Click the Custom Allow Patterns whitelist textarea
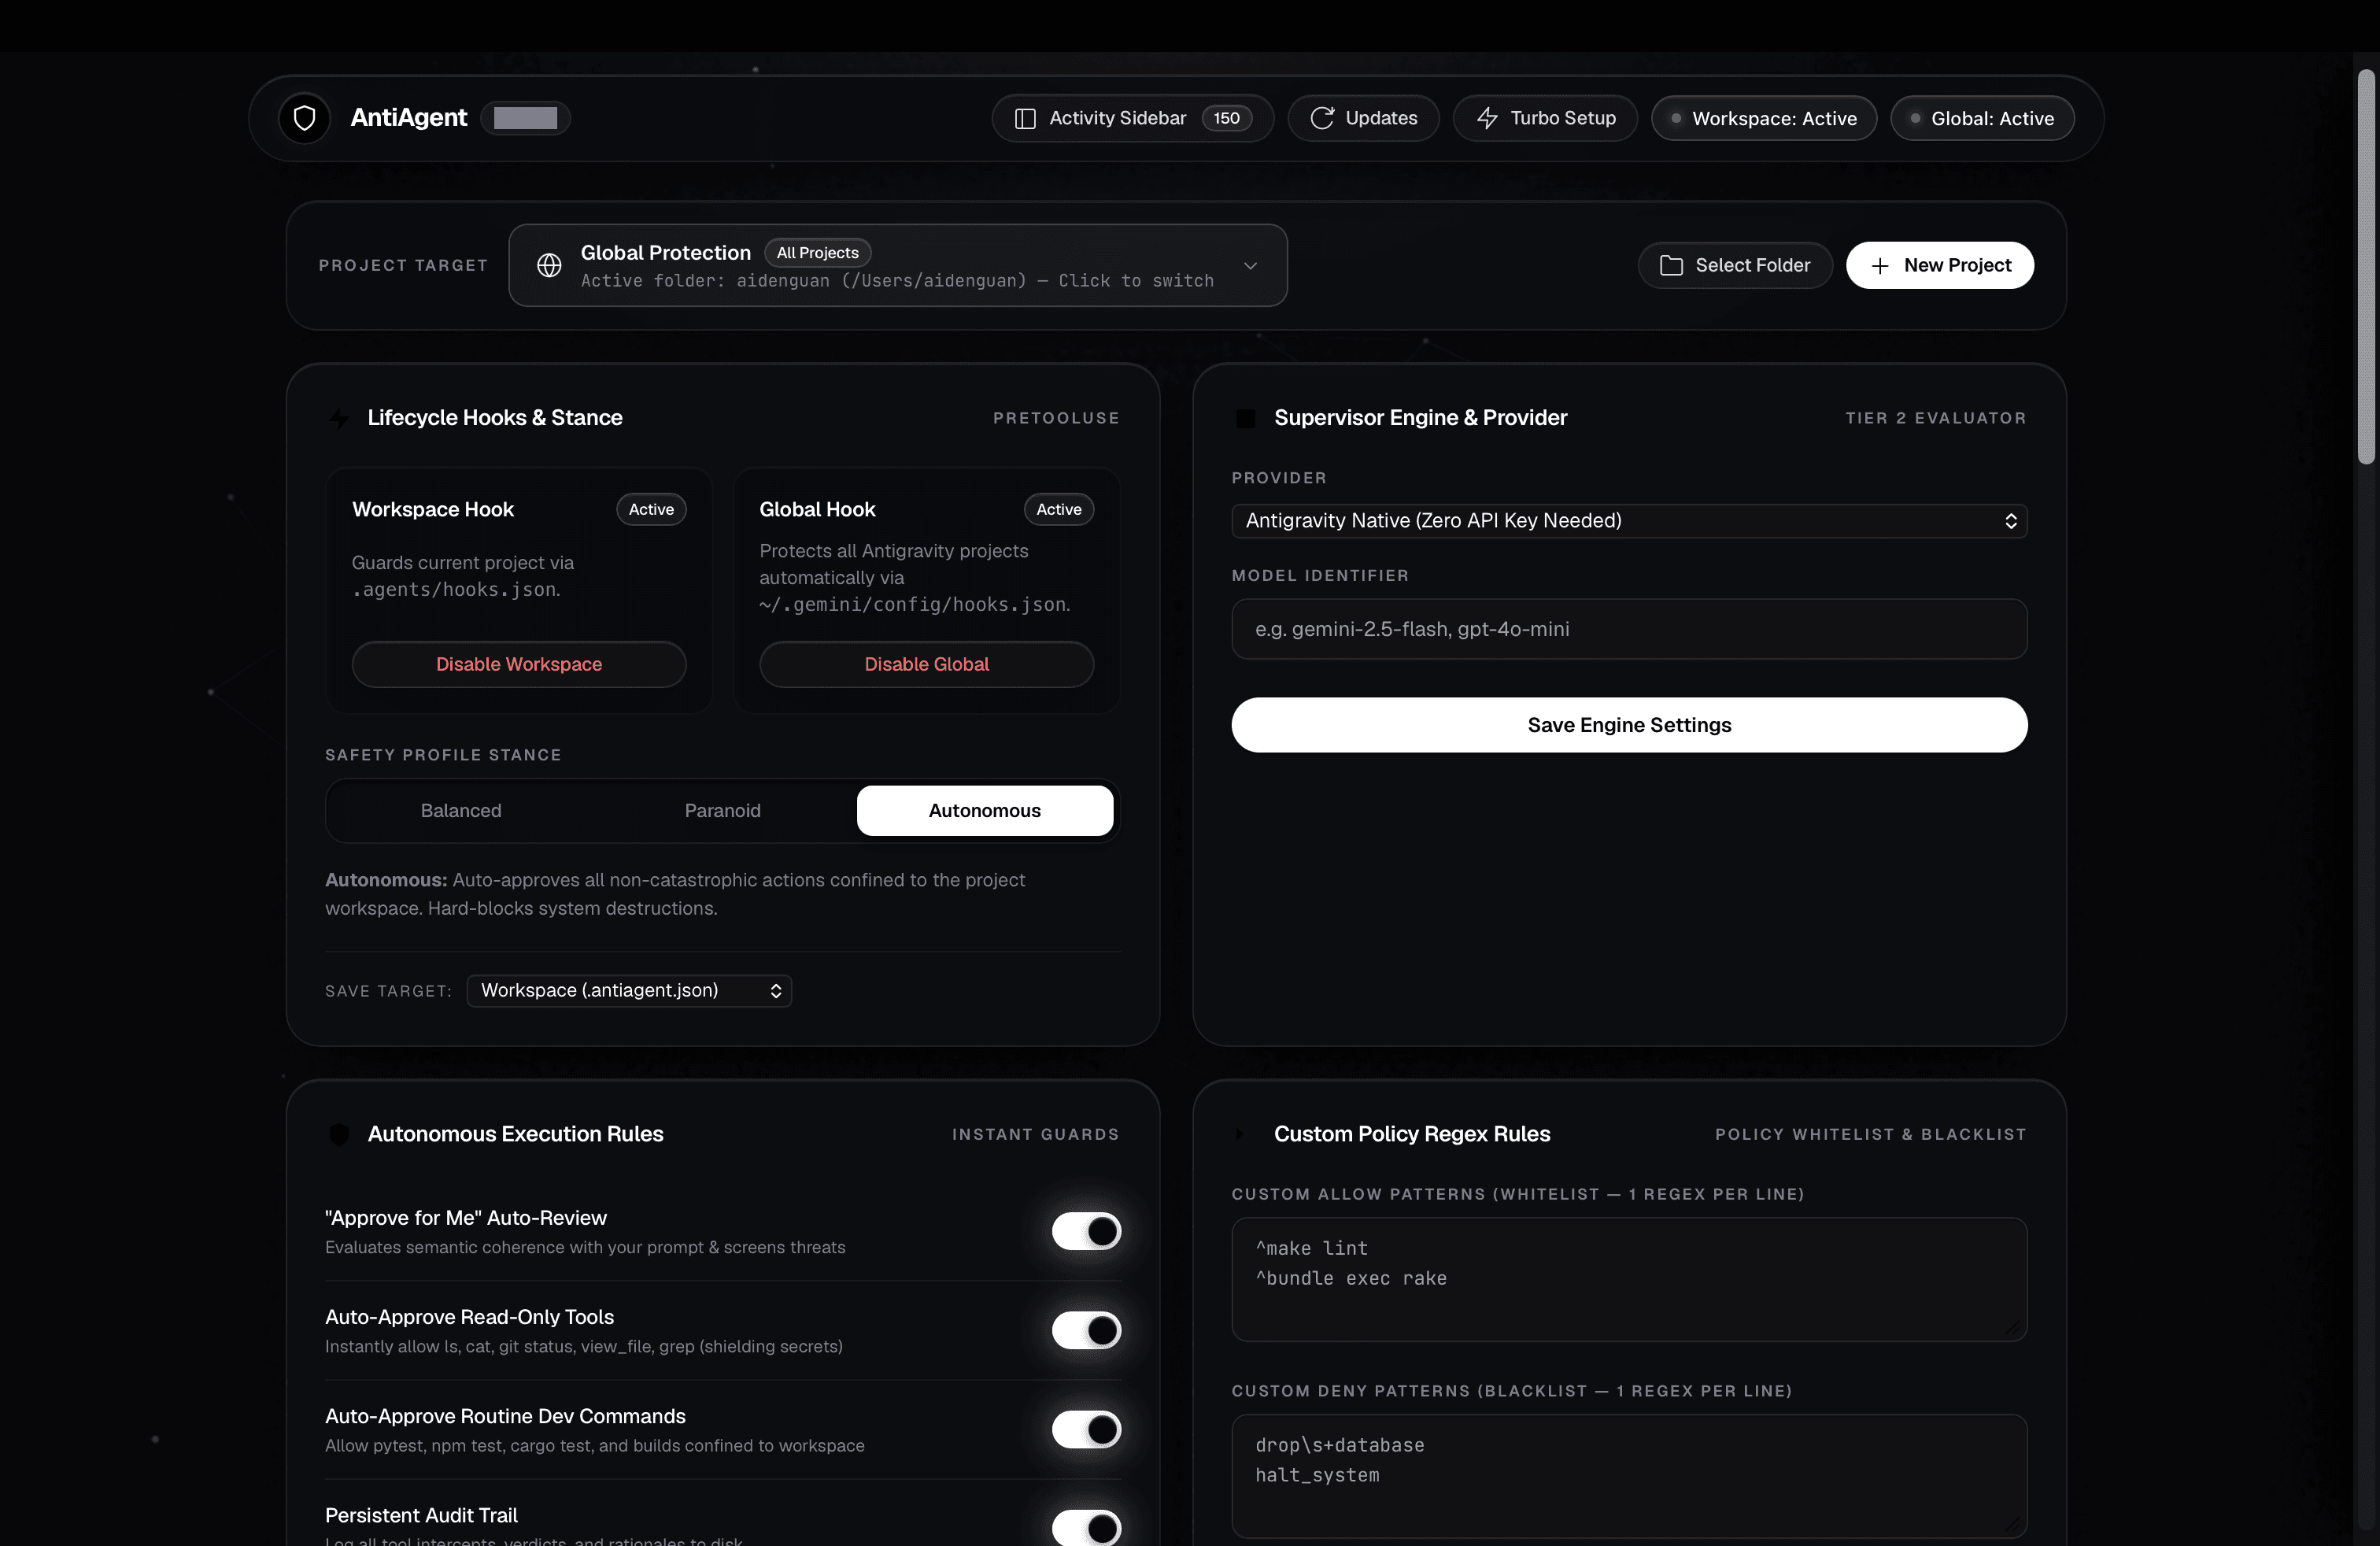The width and height of the screenshot is (2380, 1546). click(1629, 1279)
